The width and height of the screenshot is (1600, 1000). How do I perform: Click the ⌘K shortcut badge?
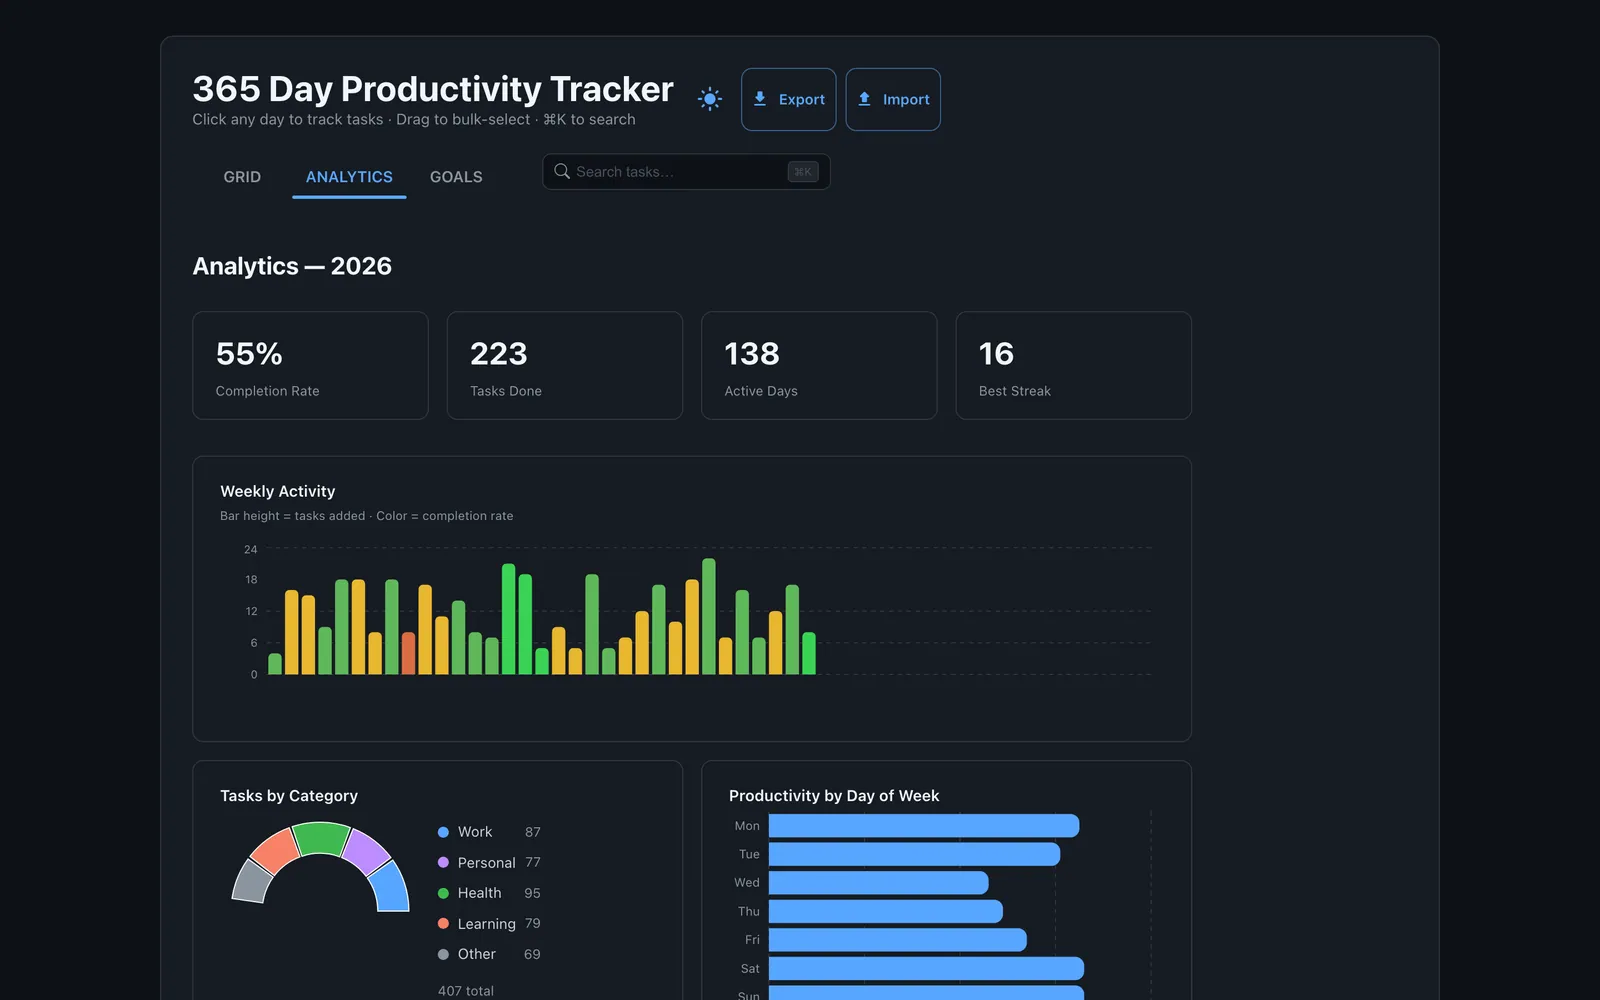[803, 172]
